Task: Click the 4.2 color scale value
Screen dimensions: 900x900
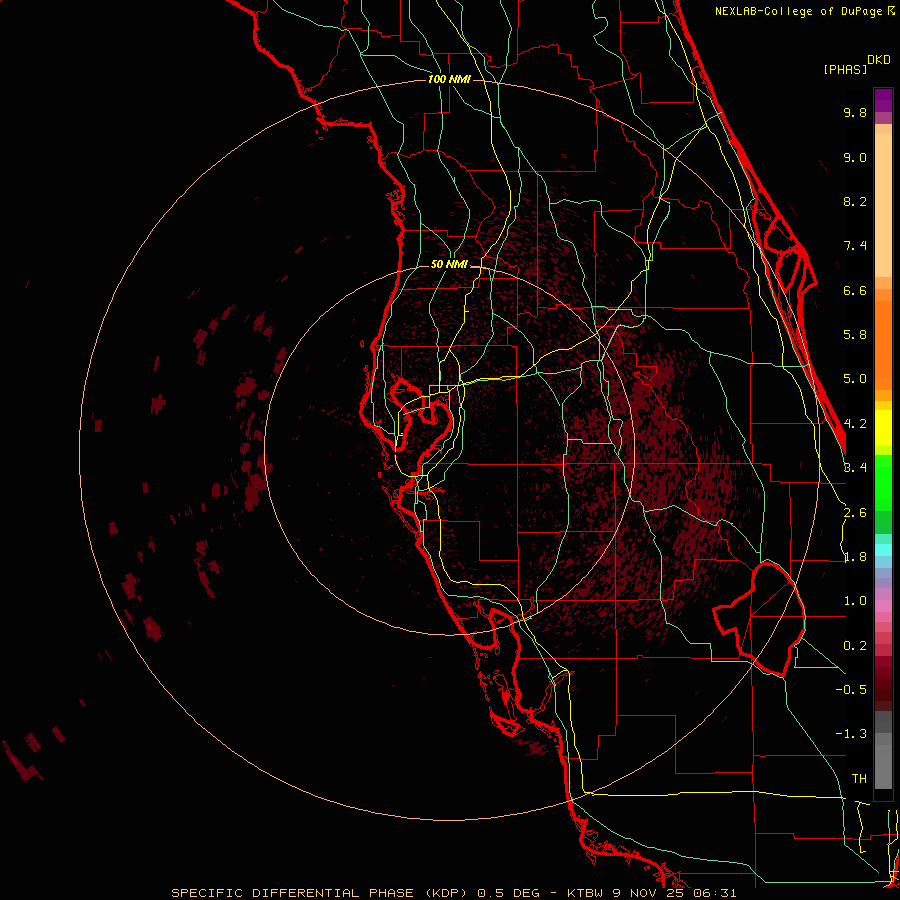Action: pos(855,424)
